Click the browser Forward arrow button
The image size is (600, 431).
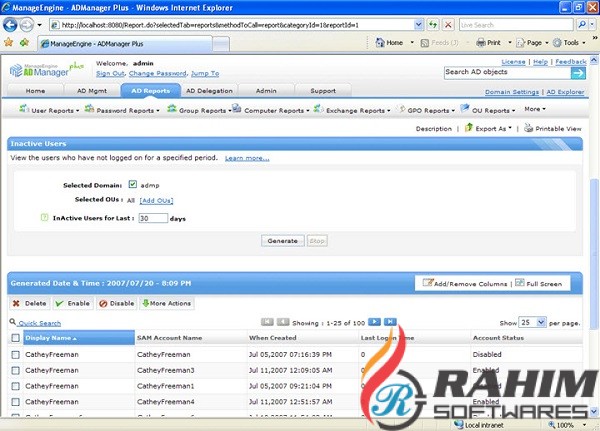pyautogui.click(x=26, y=25)
